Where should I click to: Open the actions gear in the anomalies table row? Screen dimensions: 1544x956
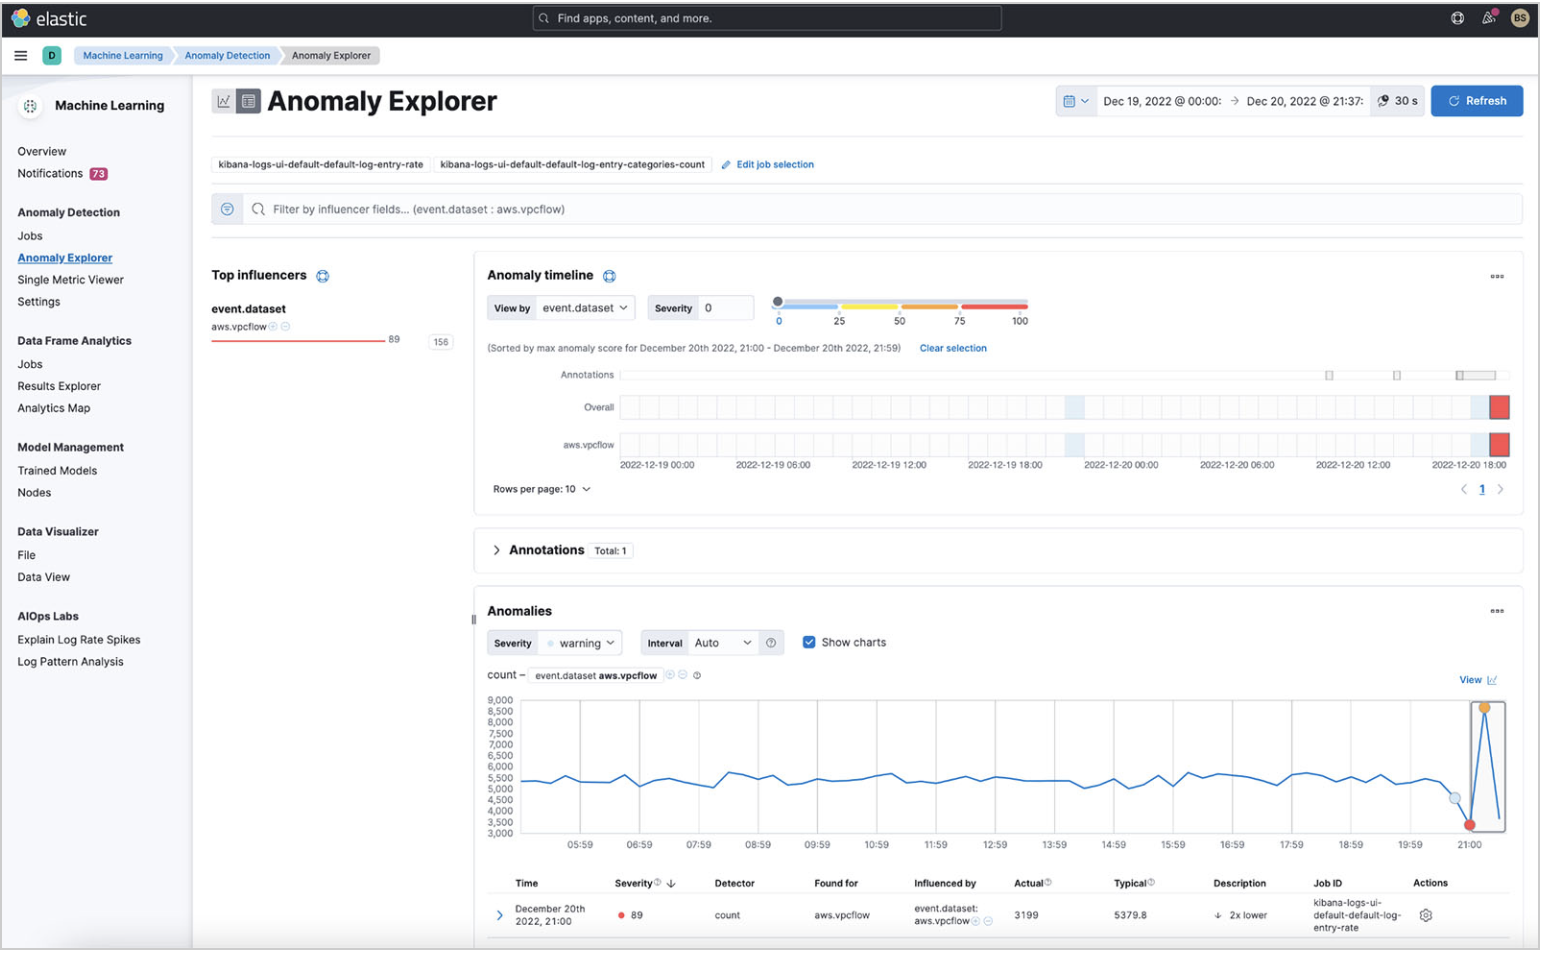(x=1426, y=915)
